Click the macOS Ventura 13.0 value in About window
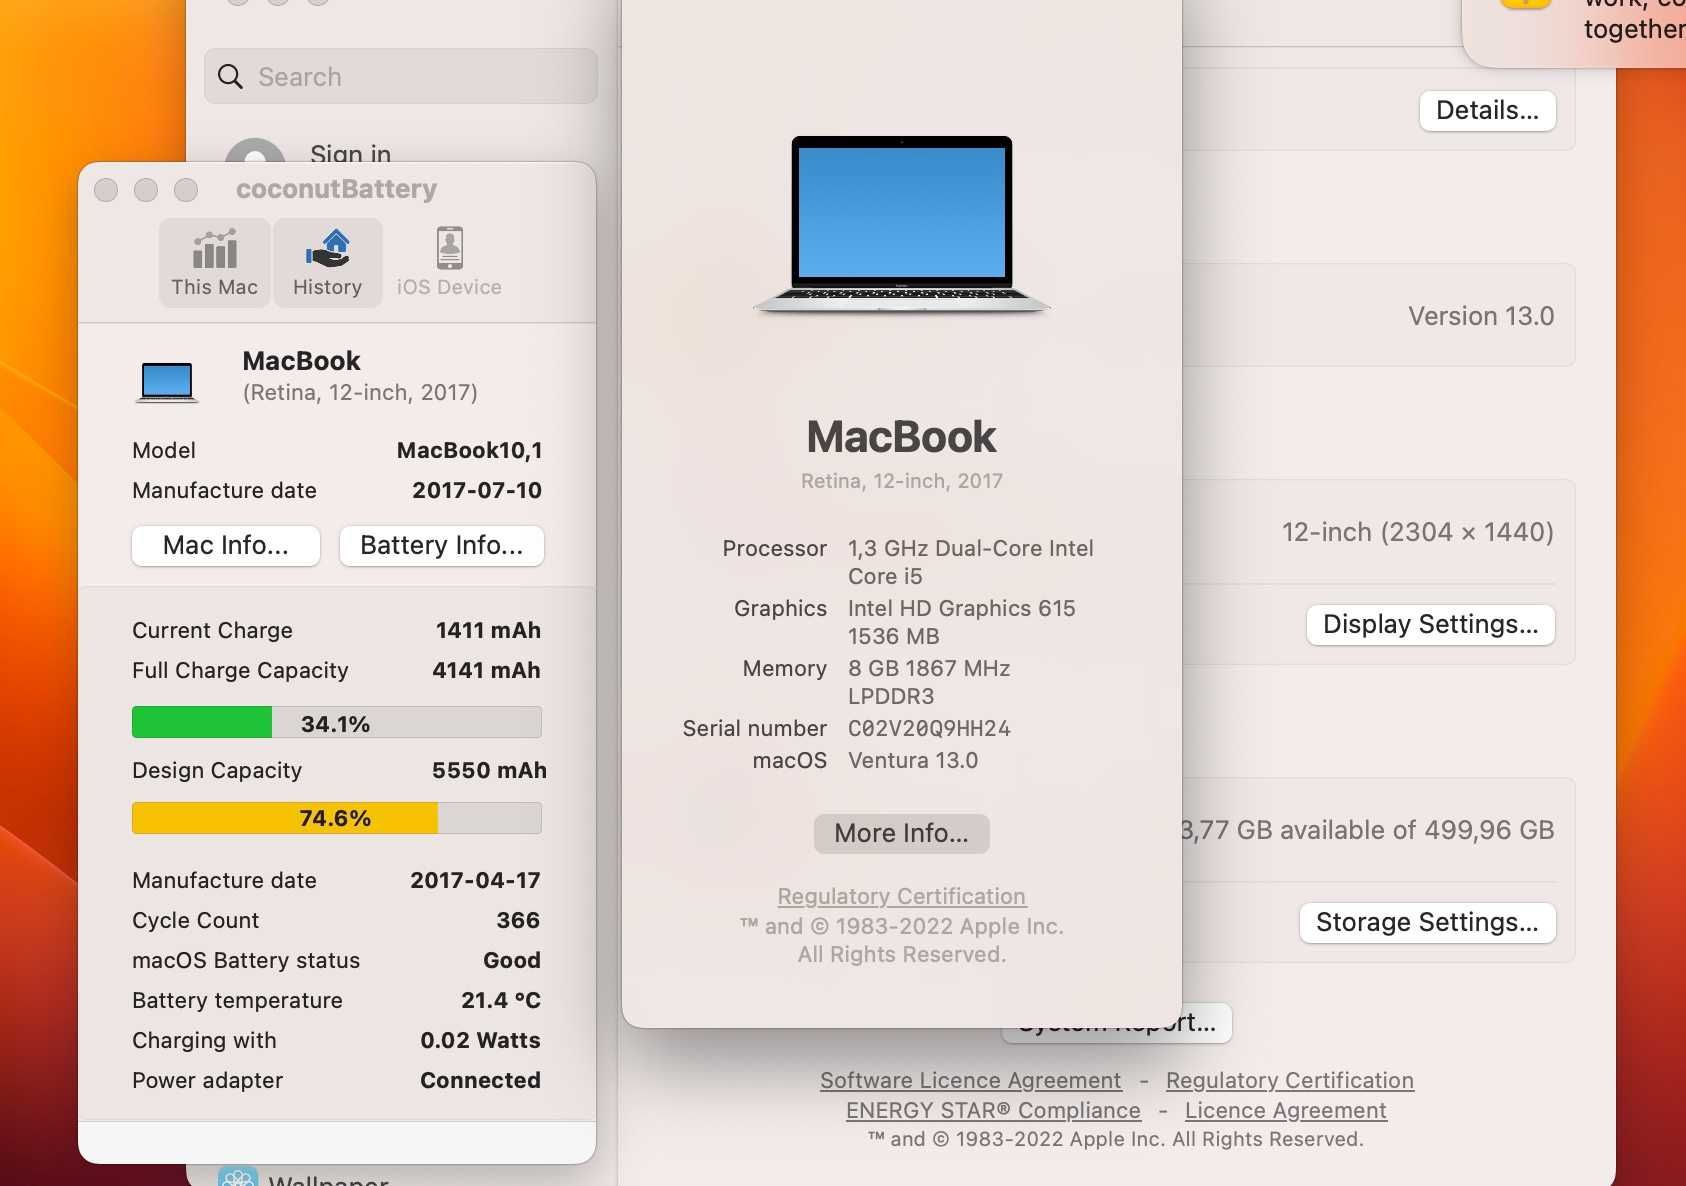Image resolution: width=1686 pixels, height=1186 pixels. [x=913, y=760]
